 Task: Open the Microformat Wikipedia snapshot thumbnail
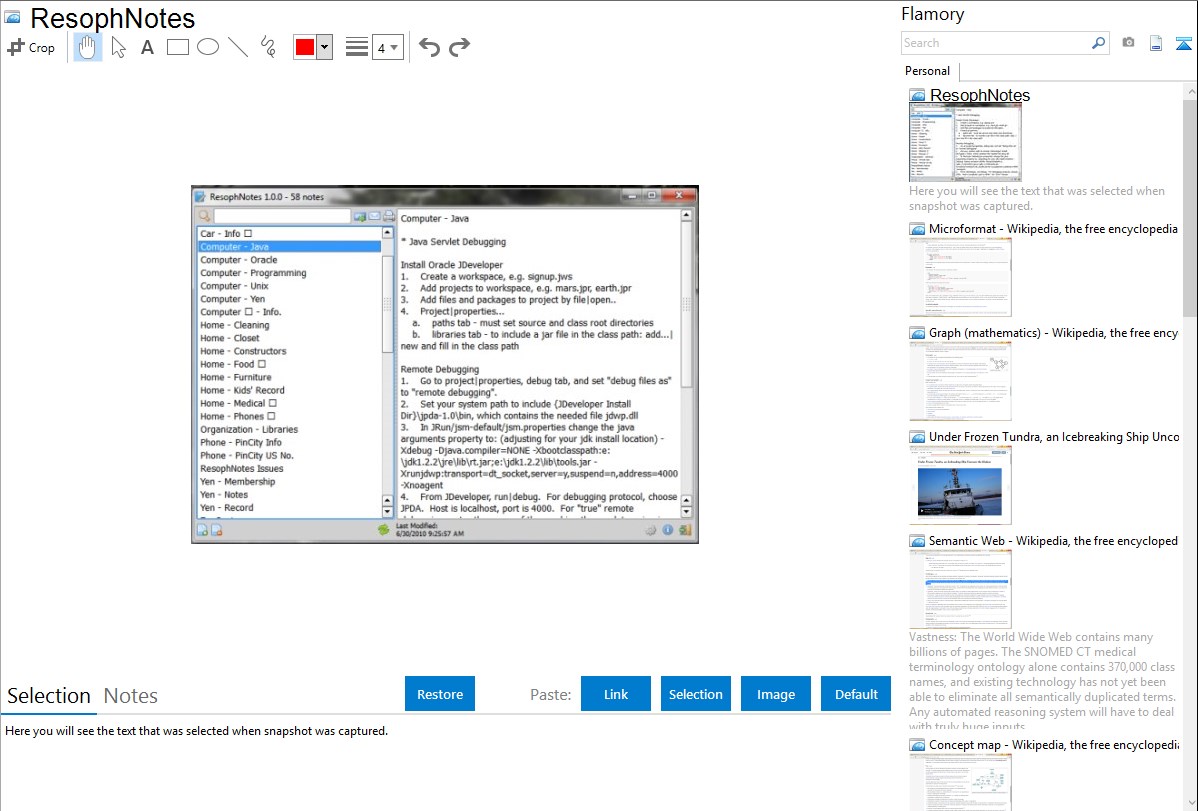click(x=960, y=277)
